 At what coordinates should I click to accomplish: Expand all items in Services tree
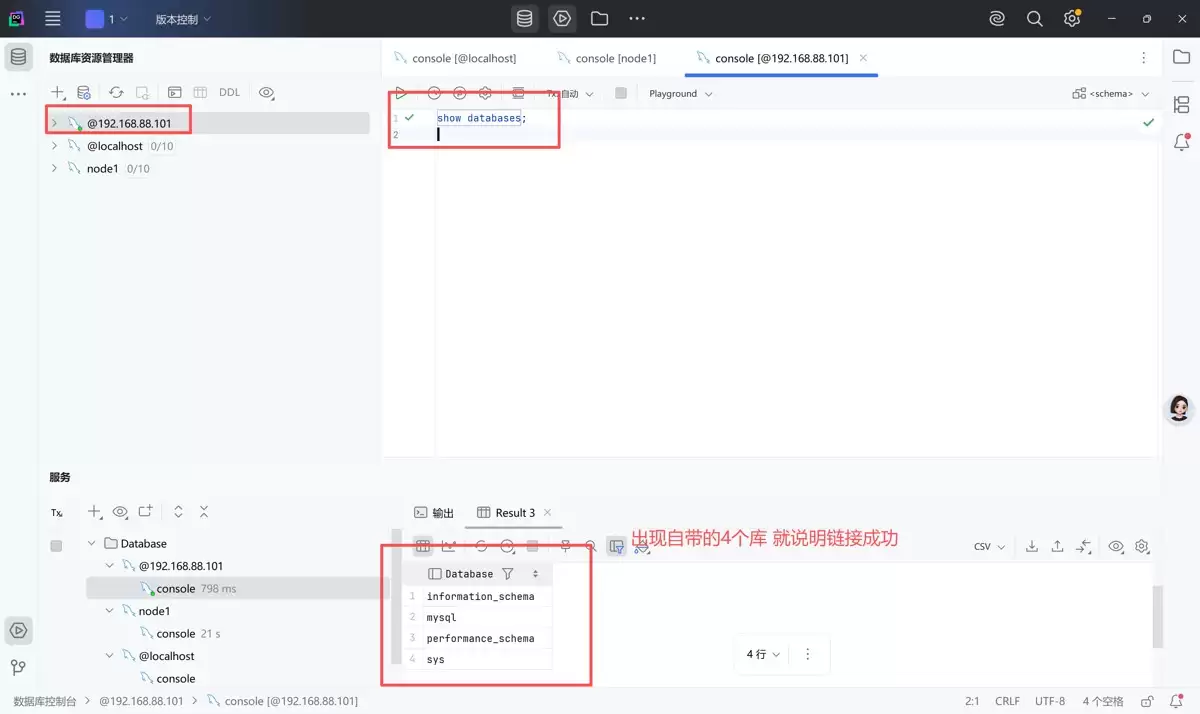tap(178, 511)
